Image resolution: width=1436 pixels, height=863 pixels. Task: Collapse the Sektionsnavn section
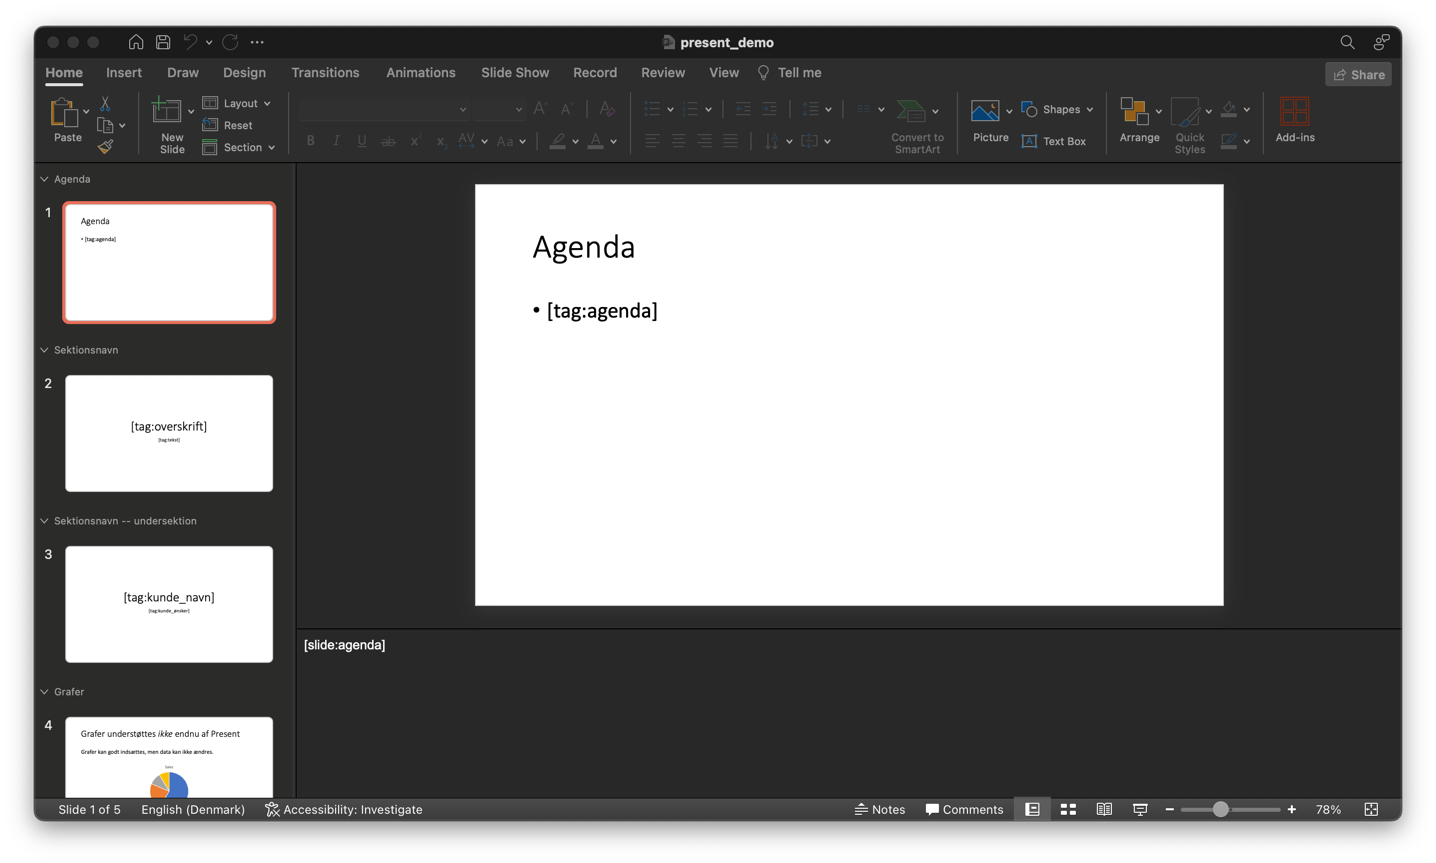44,350
